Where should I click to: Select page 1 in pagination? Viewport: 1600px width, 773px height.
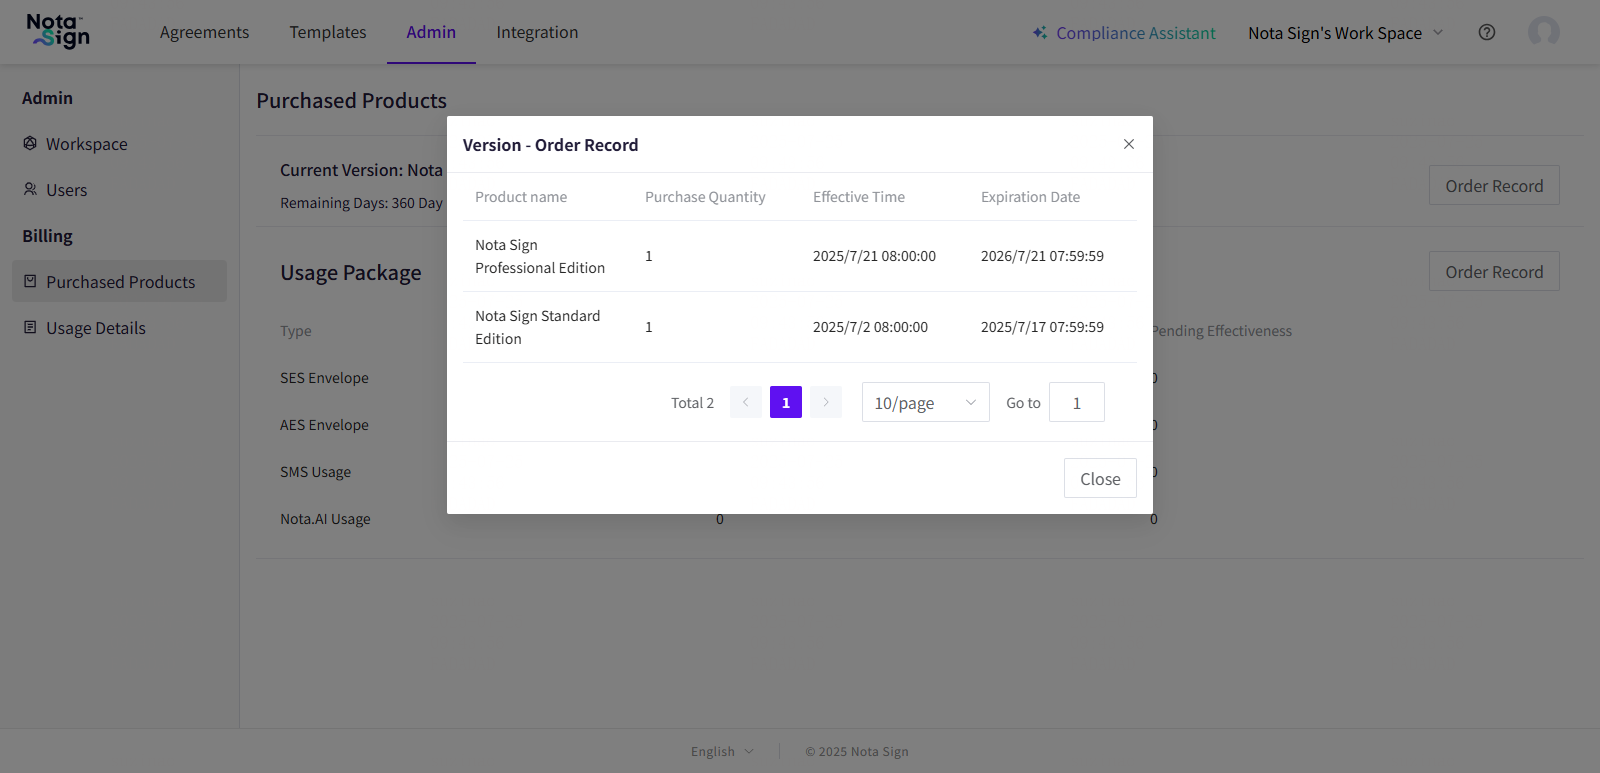(786, 402)
